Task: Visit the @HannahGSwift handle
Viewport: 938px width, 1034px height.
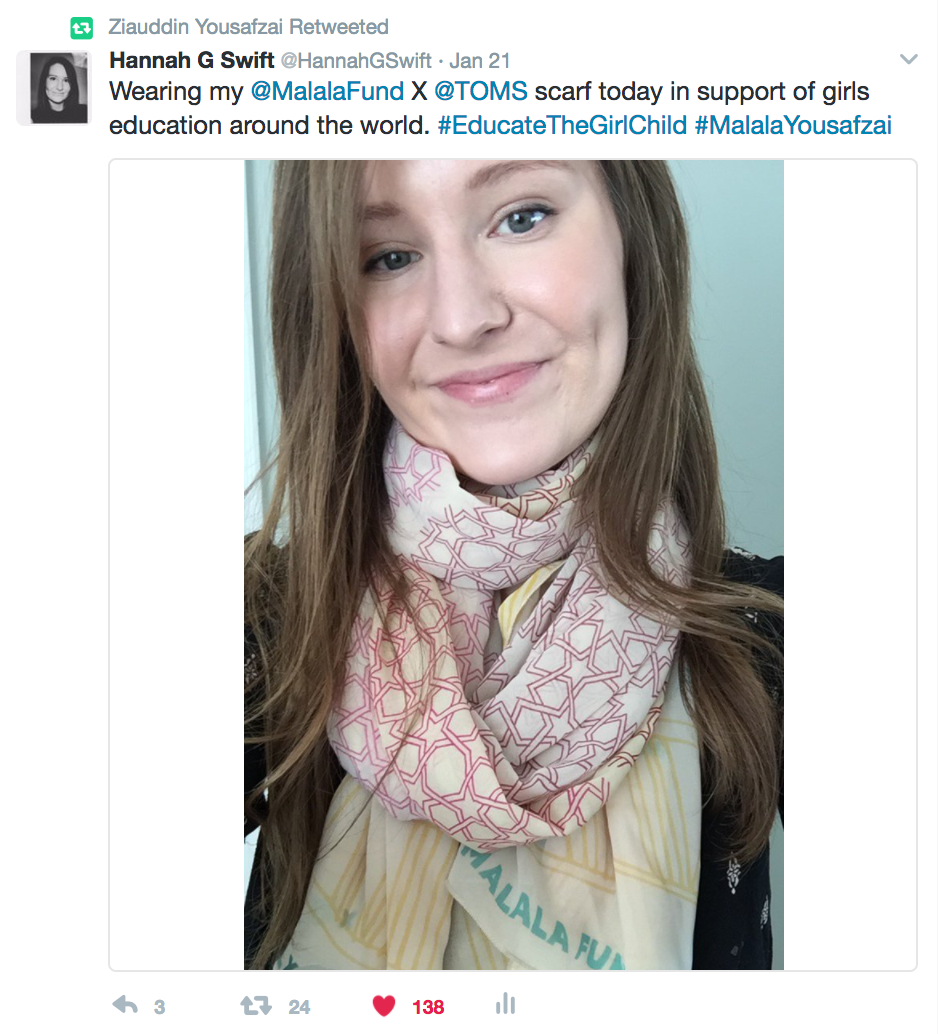Action: pos(356,61)
